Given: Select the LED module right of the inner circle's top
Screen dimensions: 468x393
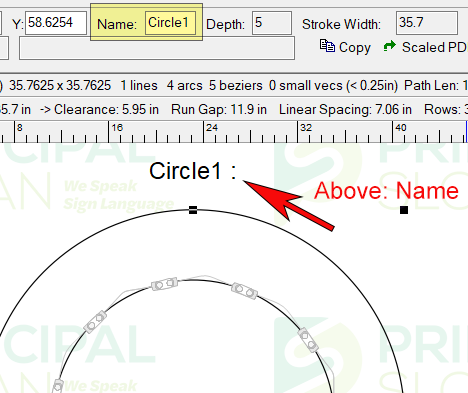Looking at the screenshot, I should 245,291.
